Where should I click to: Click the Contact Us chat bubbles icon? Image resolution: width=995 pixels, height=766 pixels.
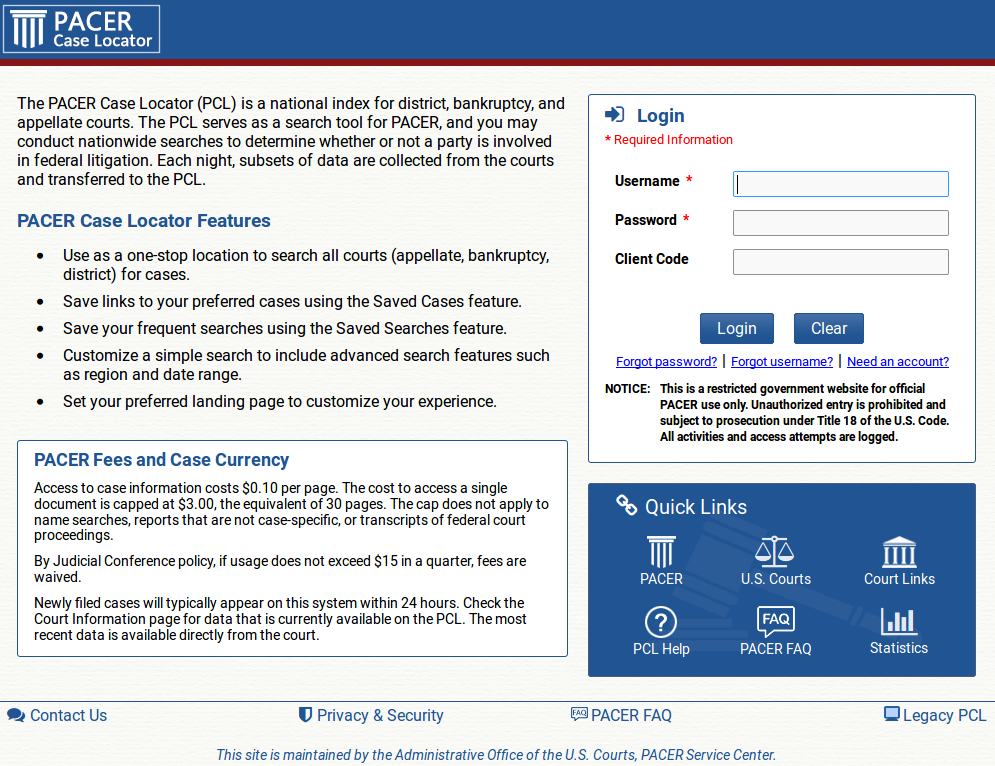point(16,715)
